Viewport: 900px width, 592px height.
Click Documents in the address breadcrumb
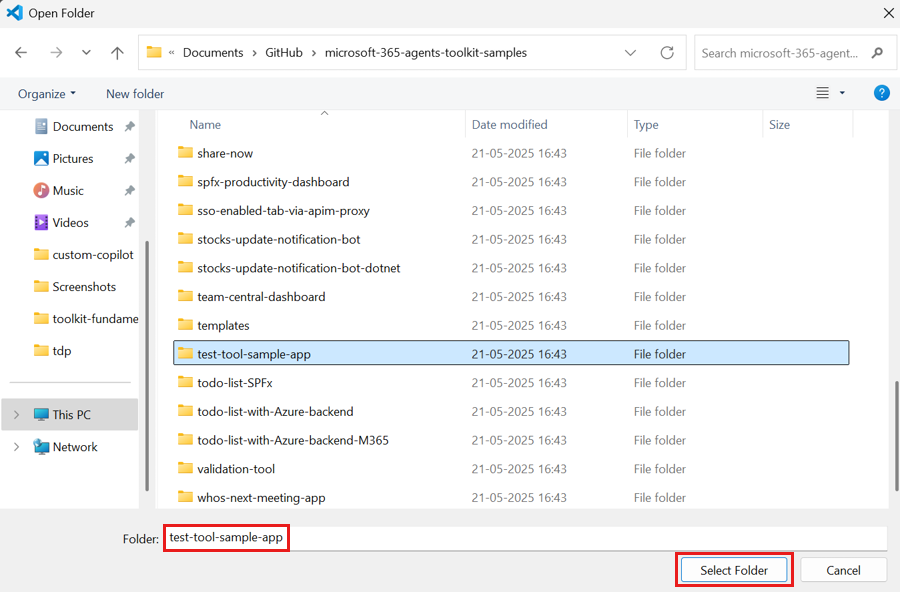tap(213, 53)
